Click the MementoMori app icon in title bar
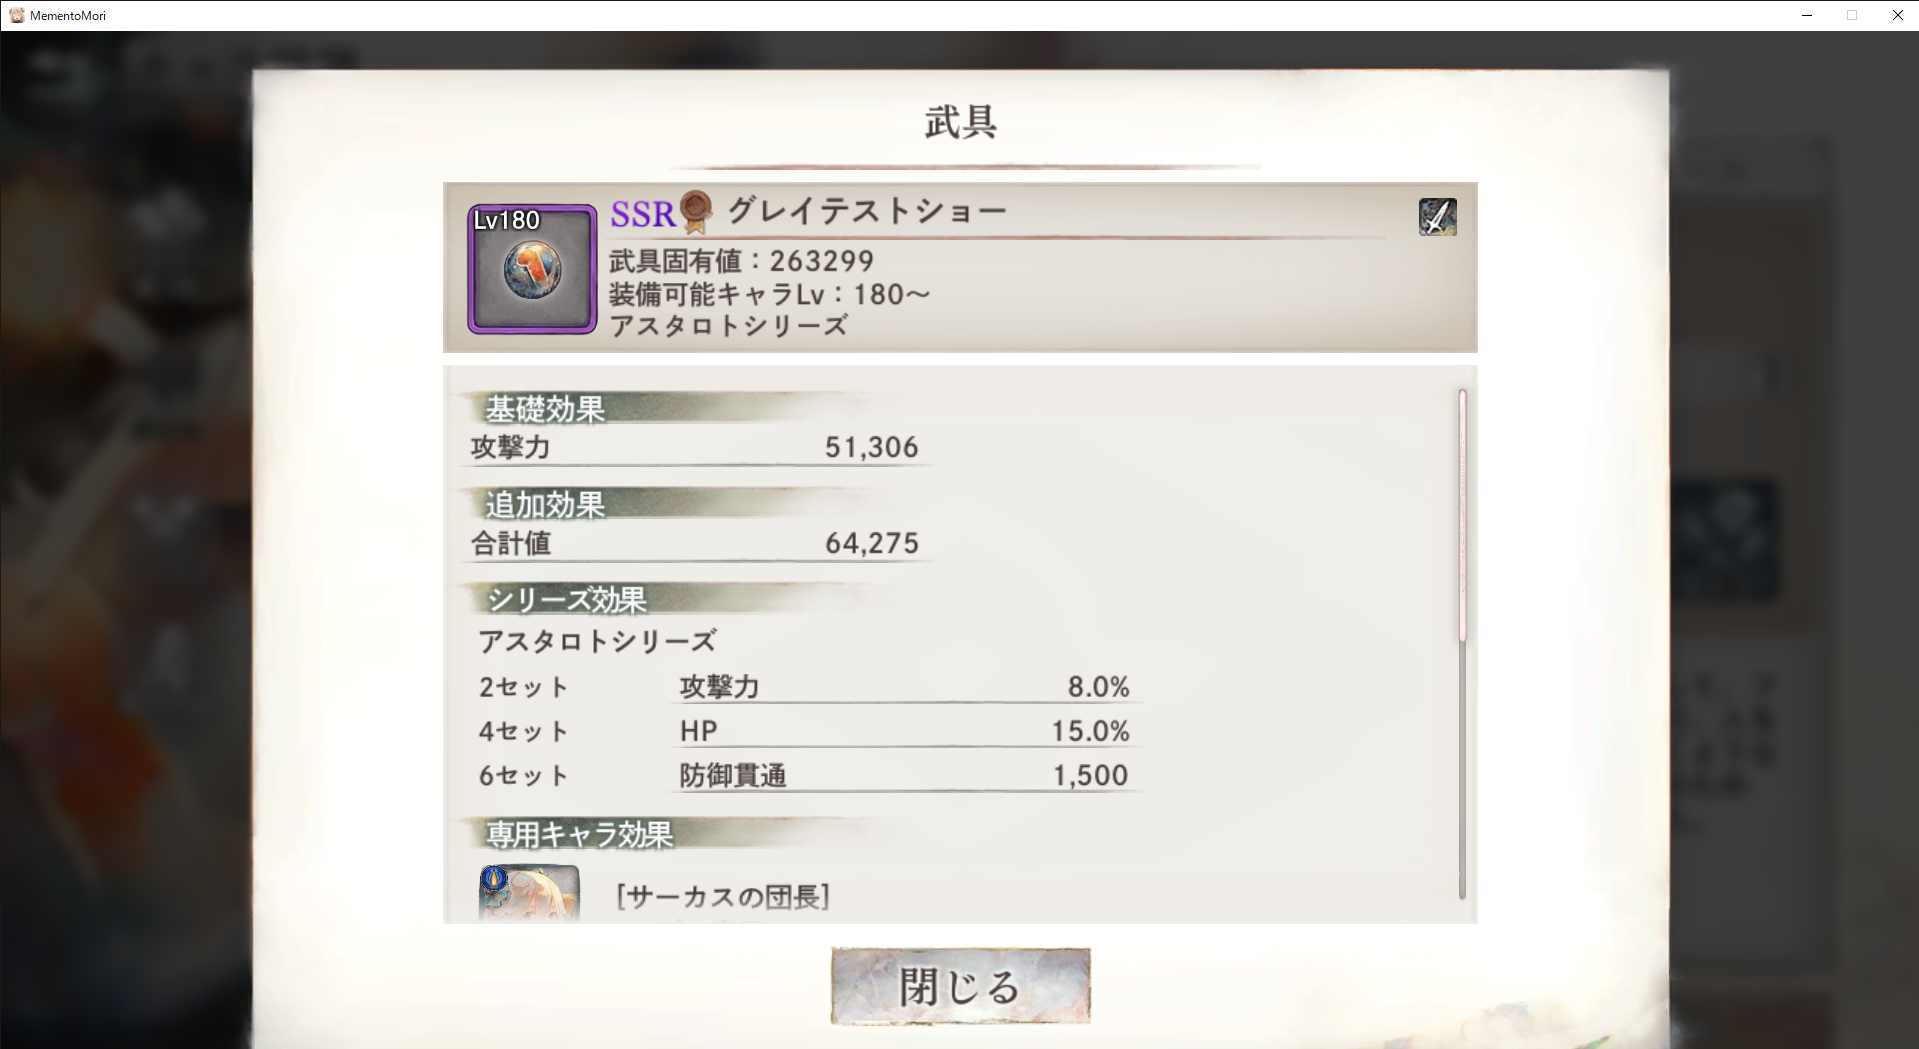Image resolution: width=1919 pixels, height=1049 pixels. [x=16, y=15]
